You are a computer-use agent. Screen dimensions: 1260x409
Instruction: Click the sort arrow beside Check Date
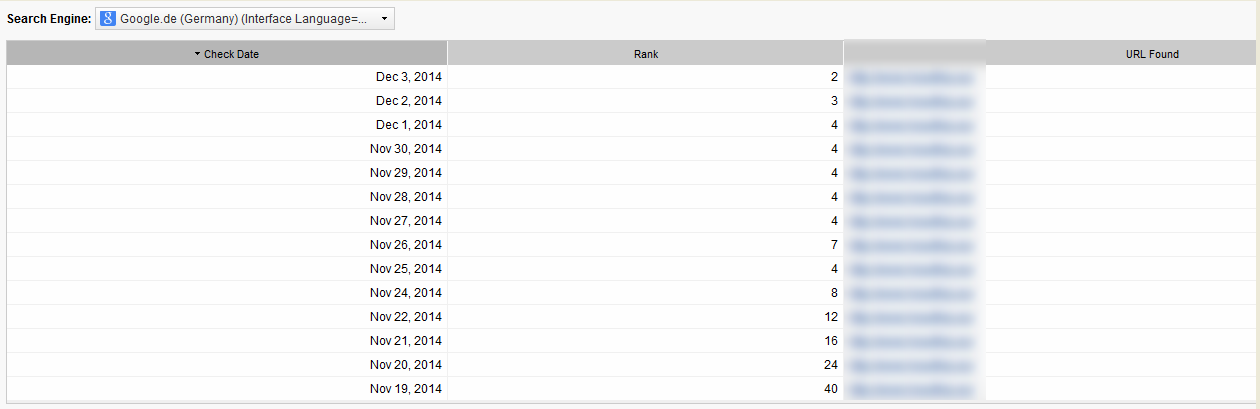[197, 54]
